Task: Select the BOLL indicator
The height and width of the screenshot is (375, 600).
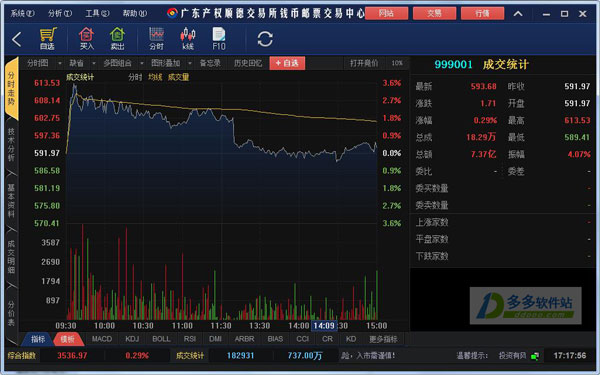Action: [x=161, y=339]
